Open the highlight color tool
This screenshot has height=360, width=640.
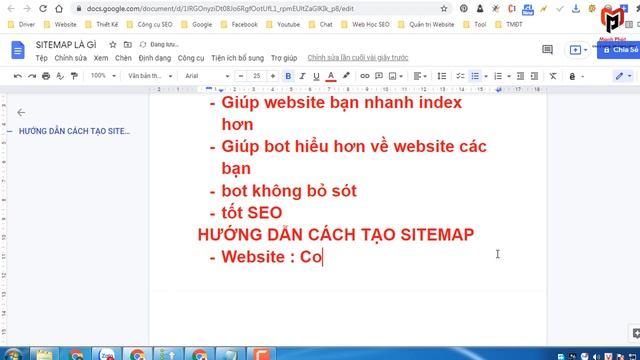[x=346, y=76]
